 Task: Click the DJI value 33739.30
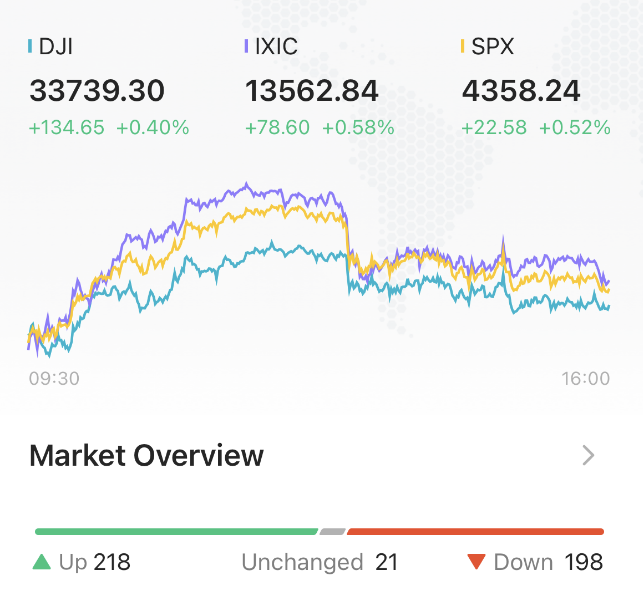[97, 91]
